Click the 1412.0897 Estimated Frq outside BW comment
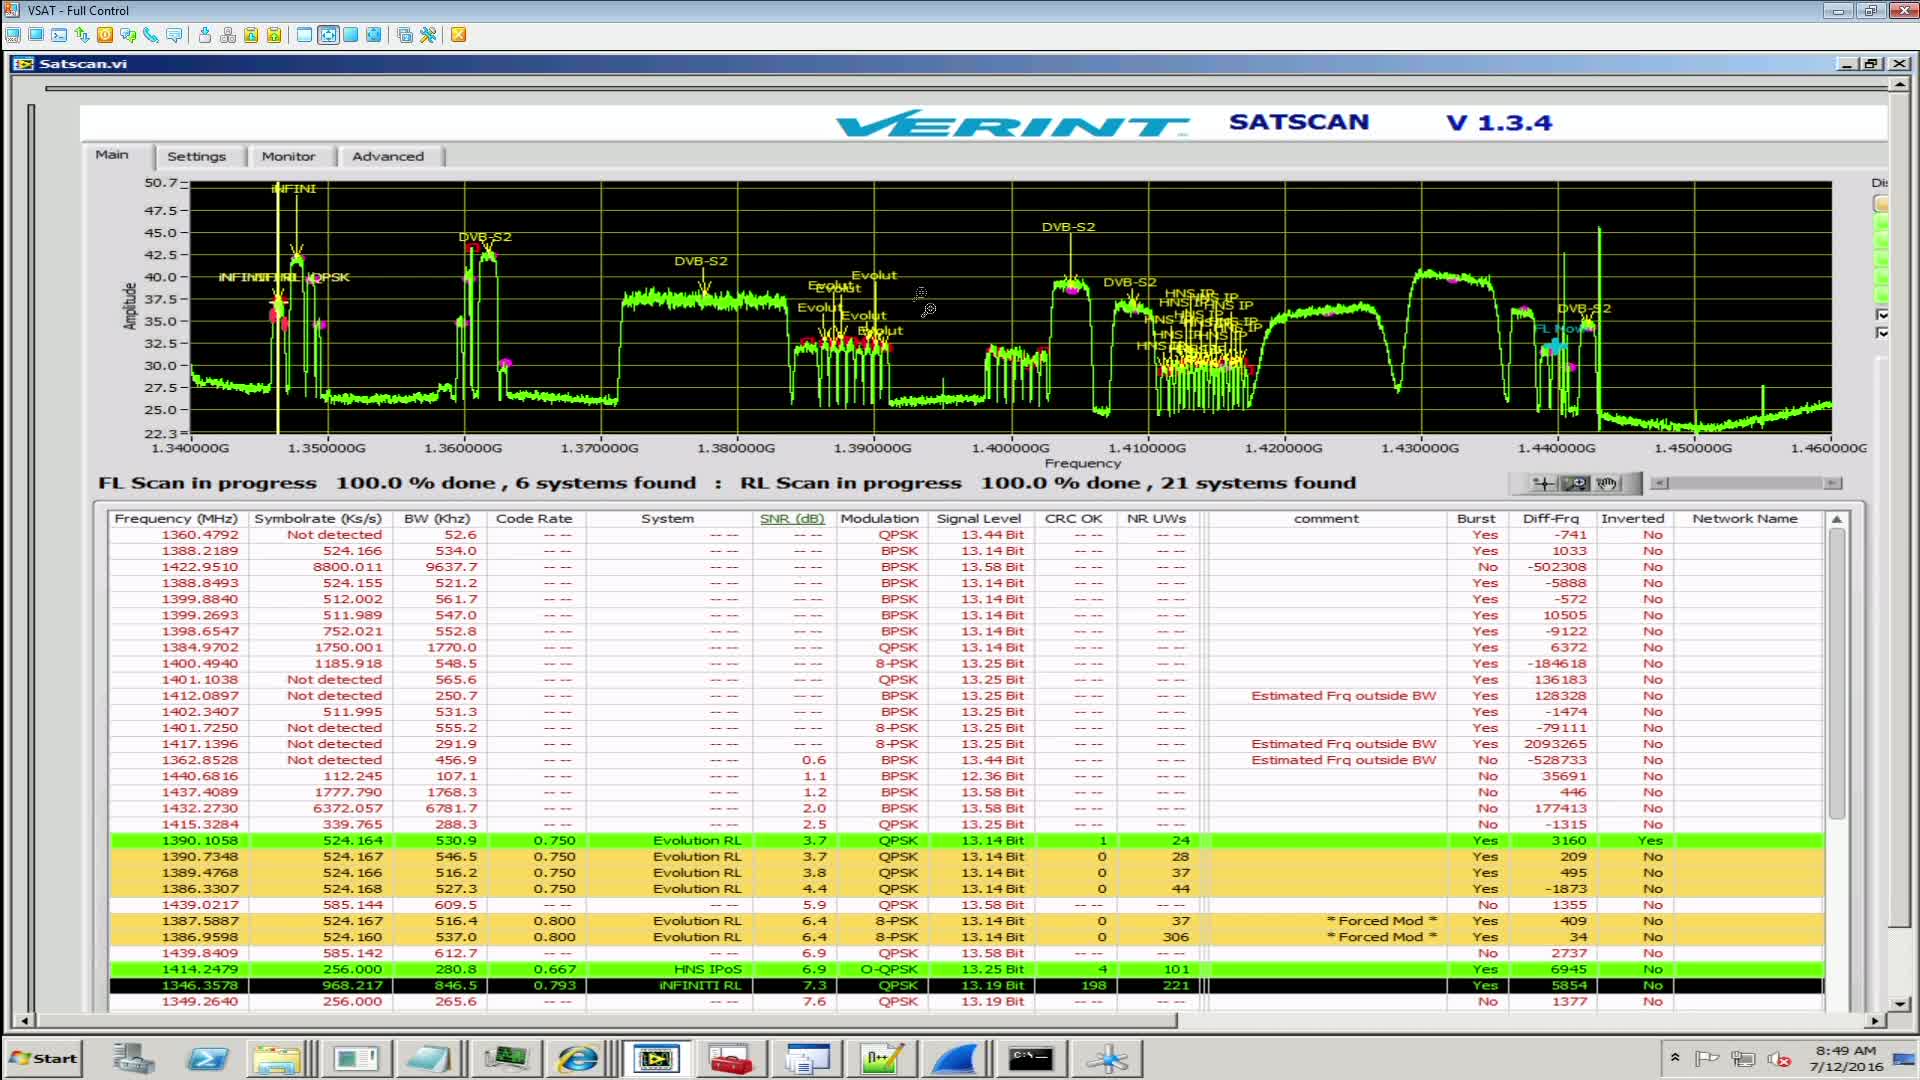This screenshot has height=1080, width=1920. (1343, 696)
